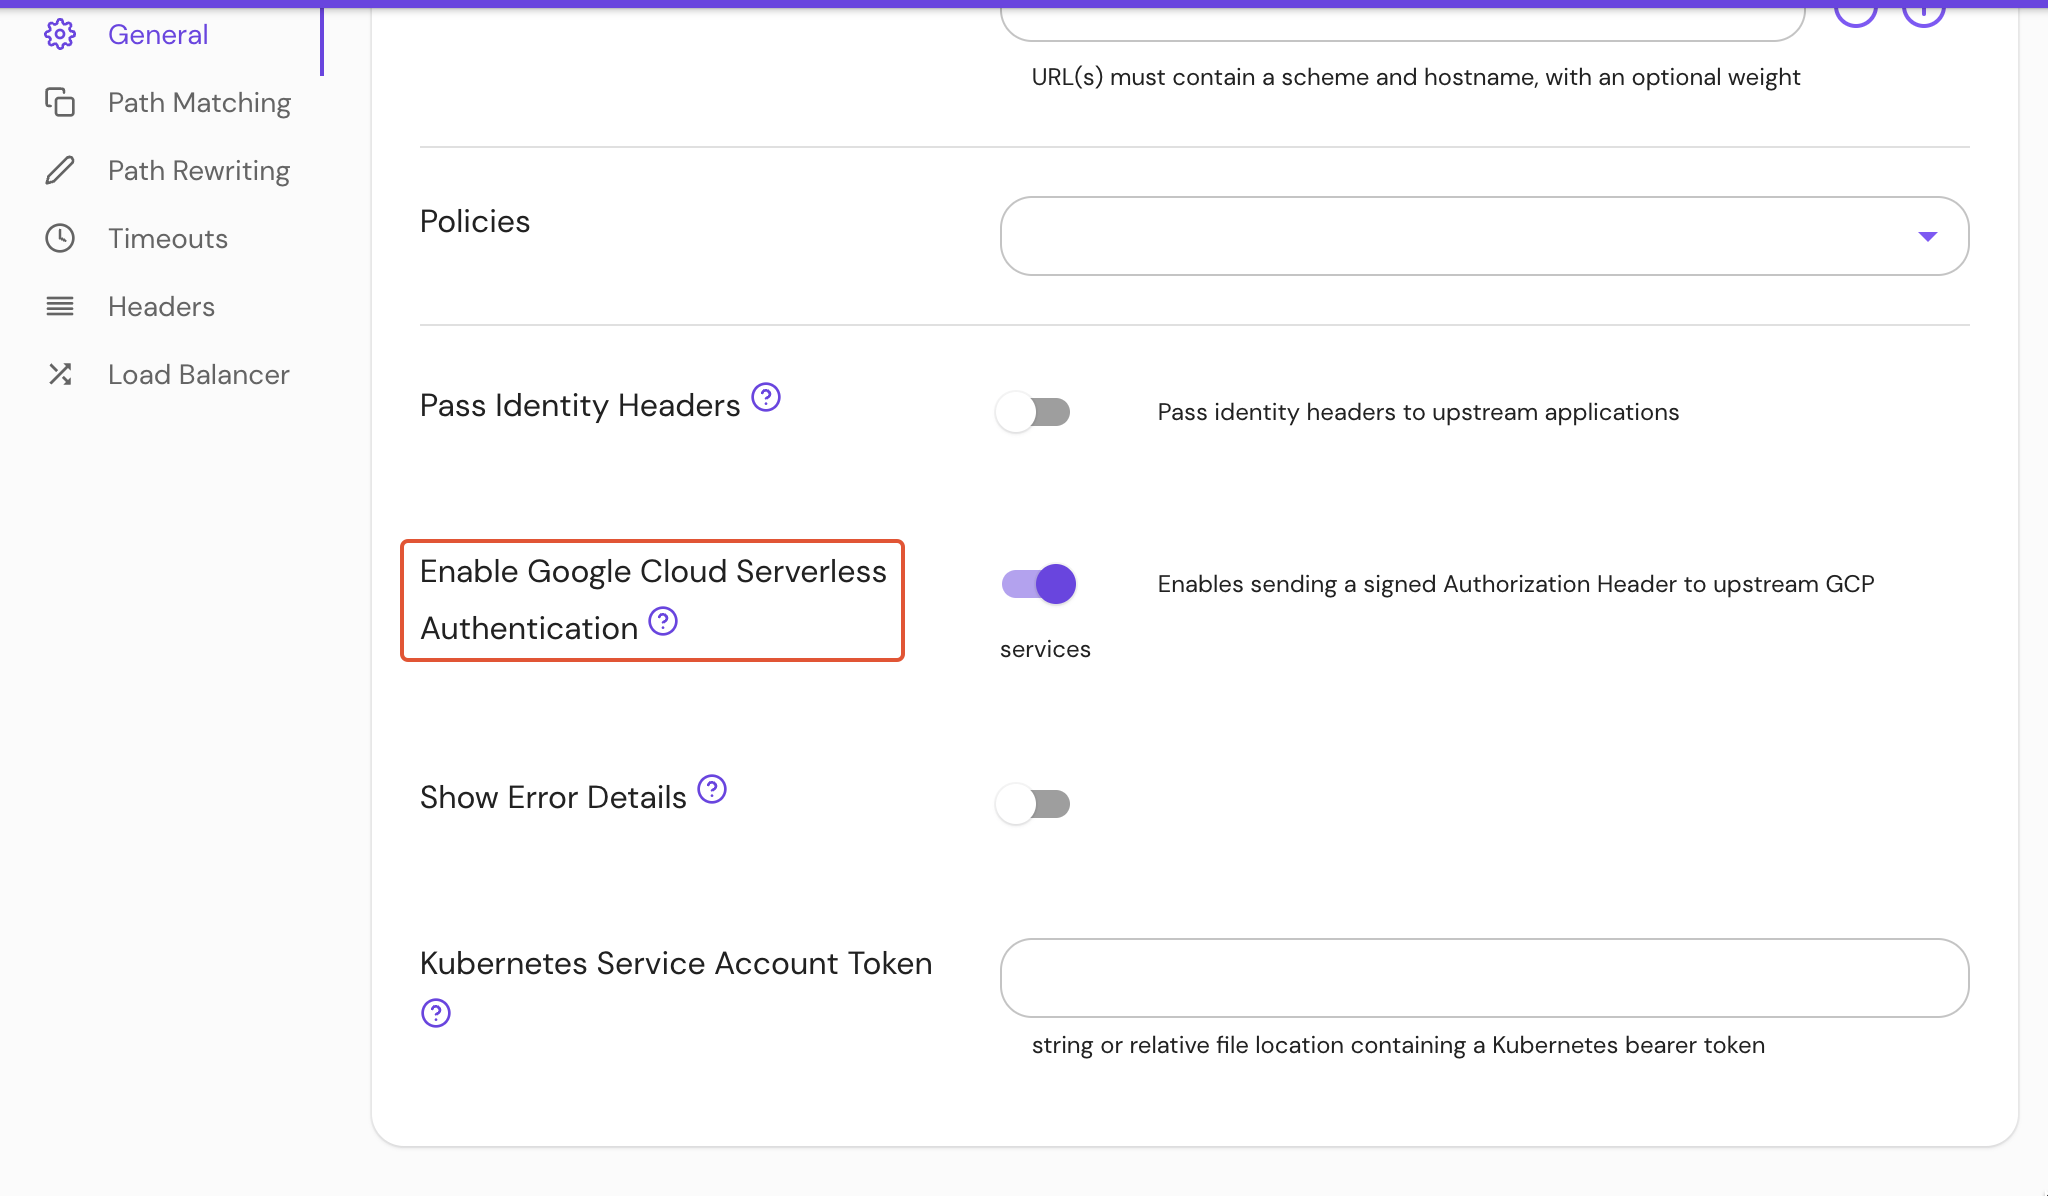Open help for Kubernetes Service Account Token

437,1013
